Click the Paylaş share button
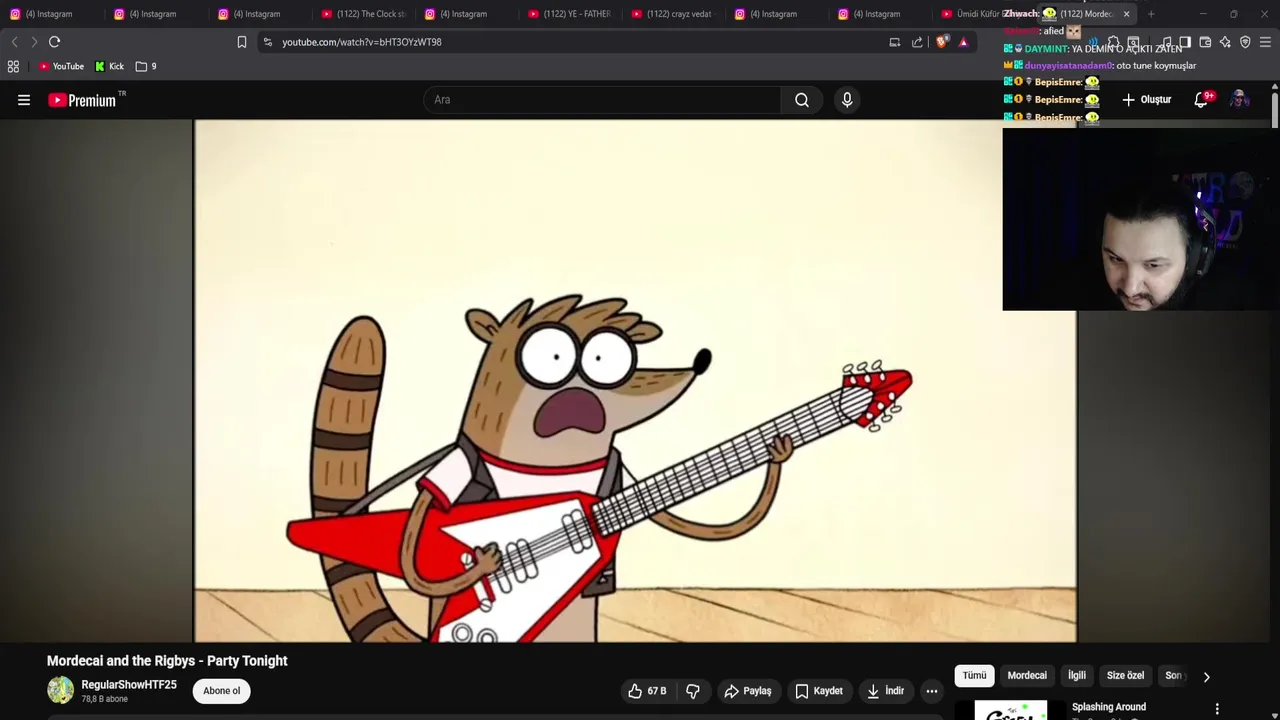This screenshot has height=720, width=1280. pos(748,691)
